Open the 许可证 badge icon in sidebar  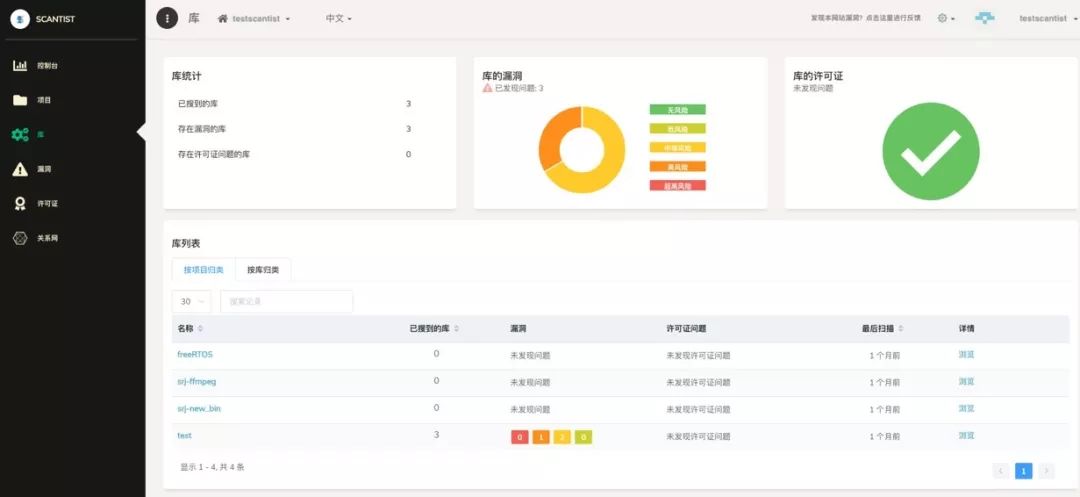click(x=20, y=203)
